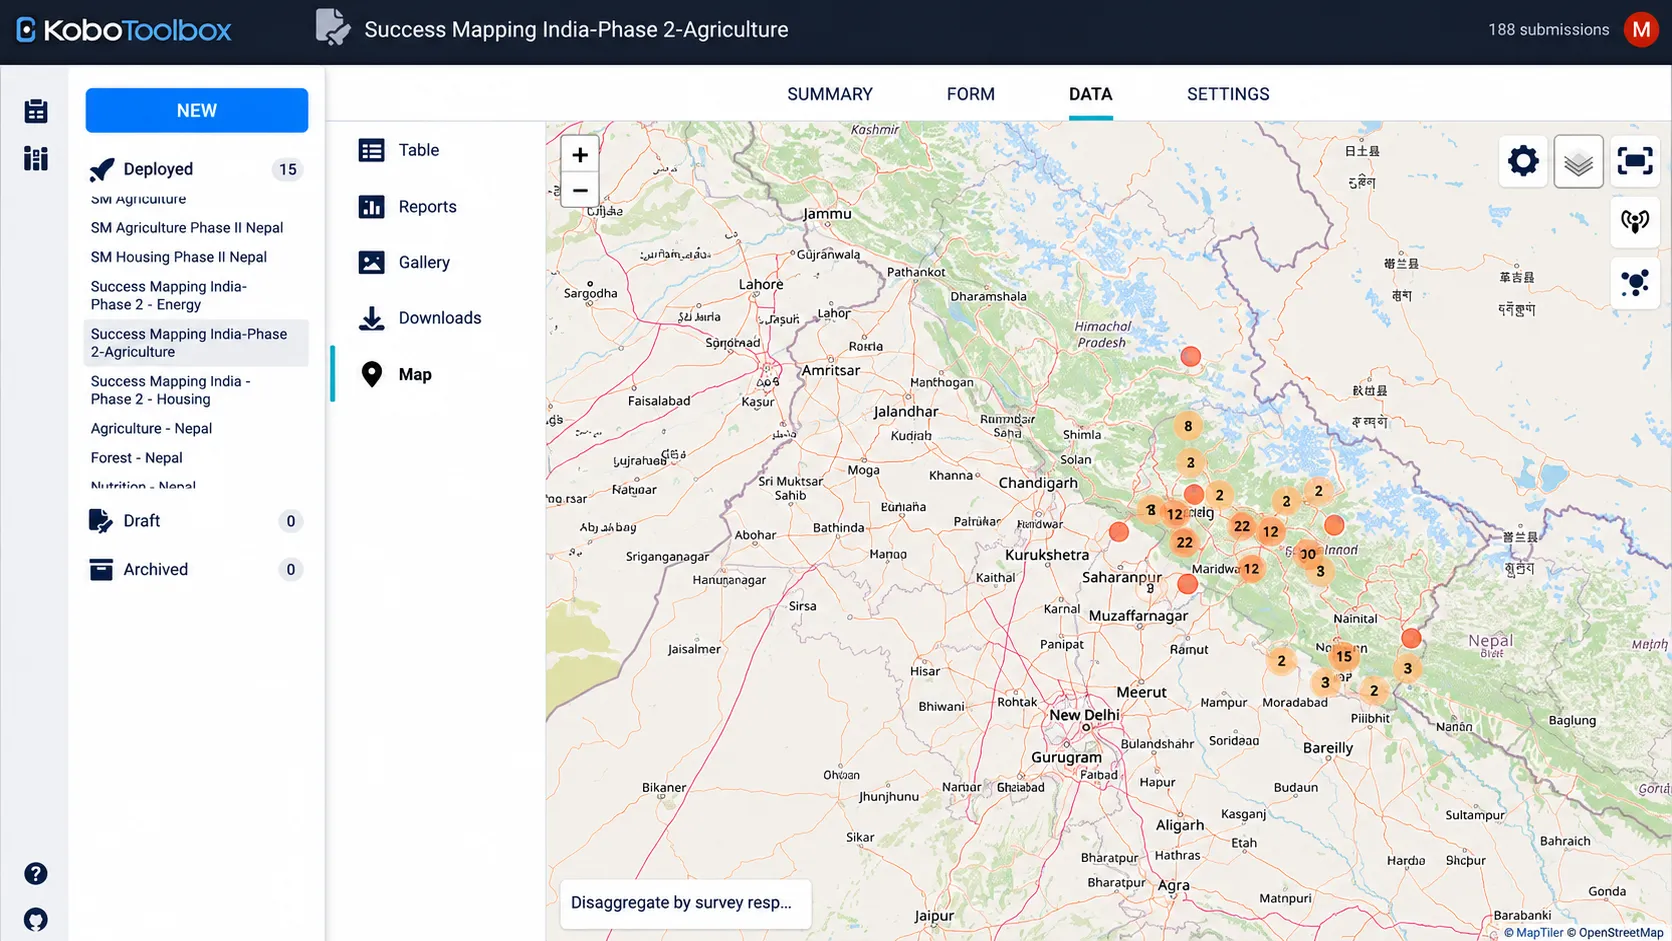Switch to the DATA tab
1672x941 pixels.
tap(1090, 94)
